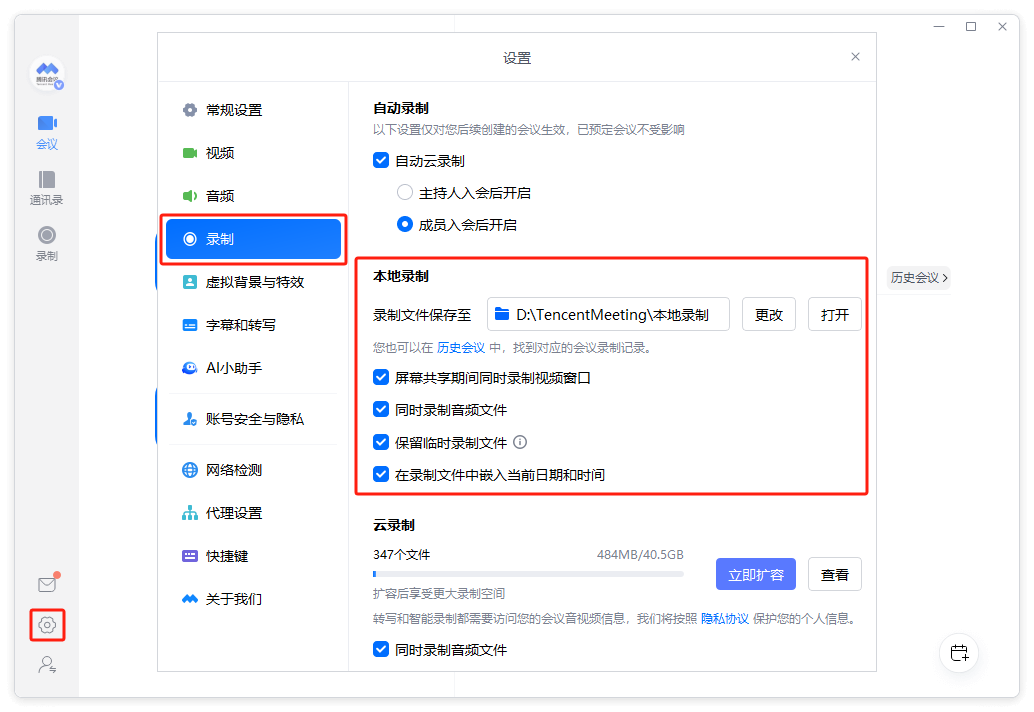Click the settings gear icon in sidebar
This screenshot has width=1034, height=712.
click(47, 624)
